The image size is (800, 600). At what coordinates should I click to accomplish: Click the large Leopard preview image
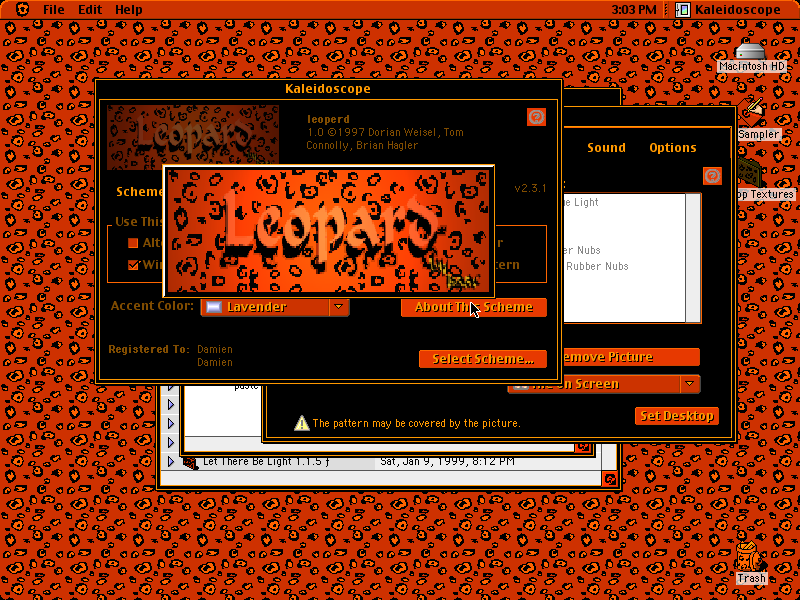click(329, 231)
